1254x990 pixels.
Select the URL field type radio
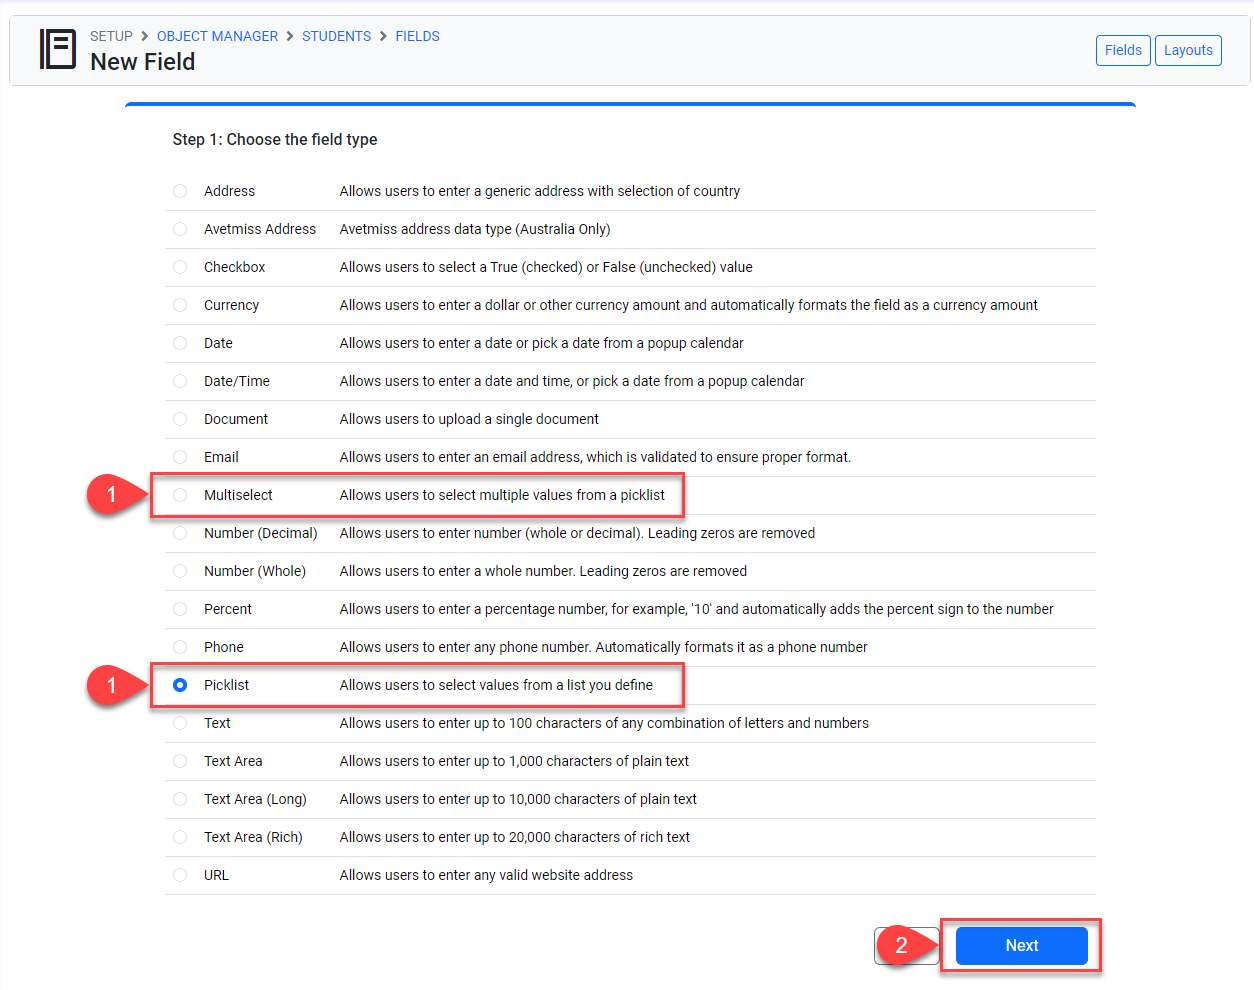pos(180,875)
